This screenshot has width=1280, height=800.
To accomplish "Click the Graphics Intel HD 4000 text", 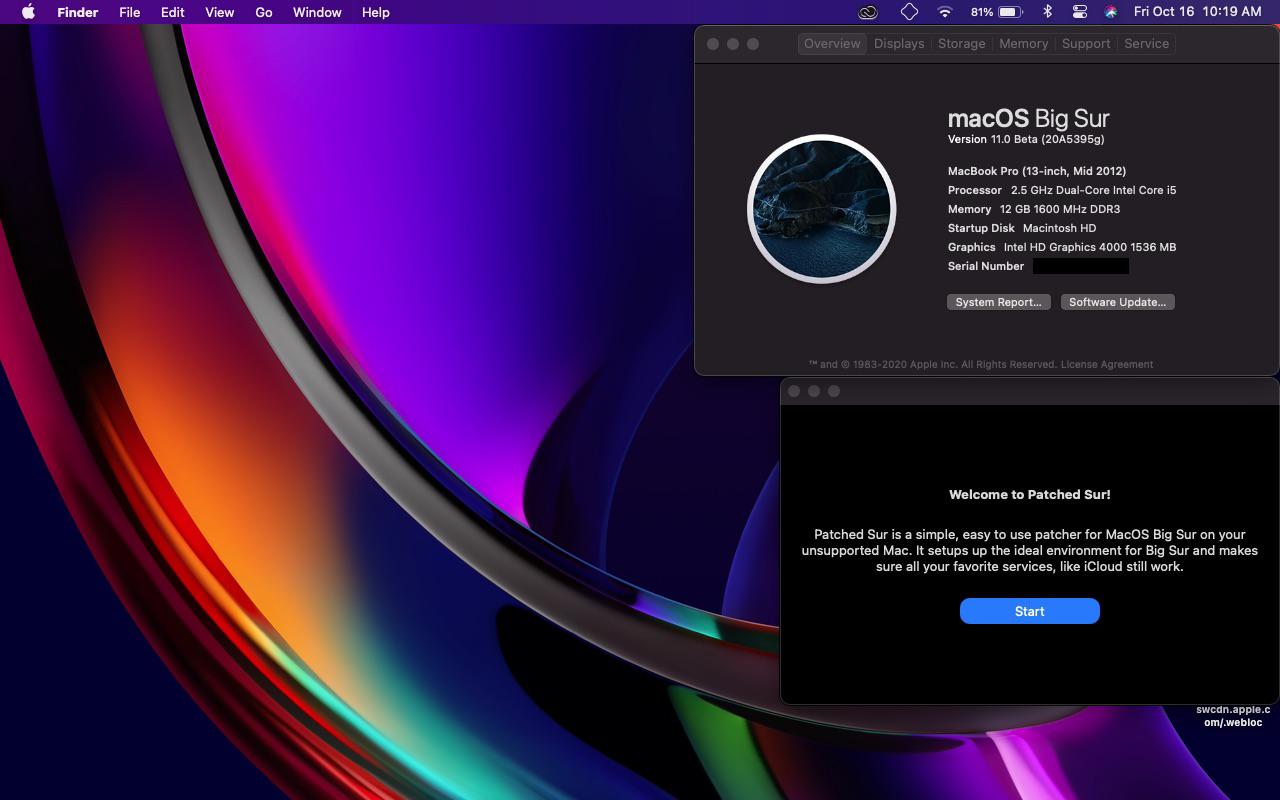I will tap(1062, 247).
